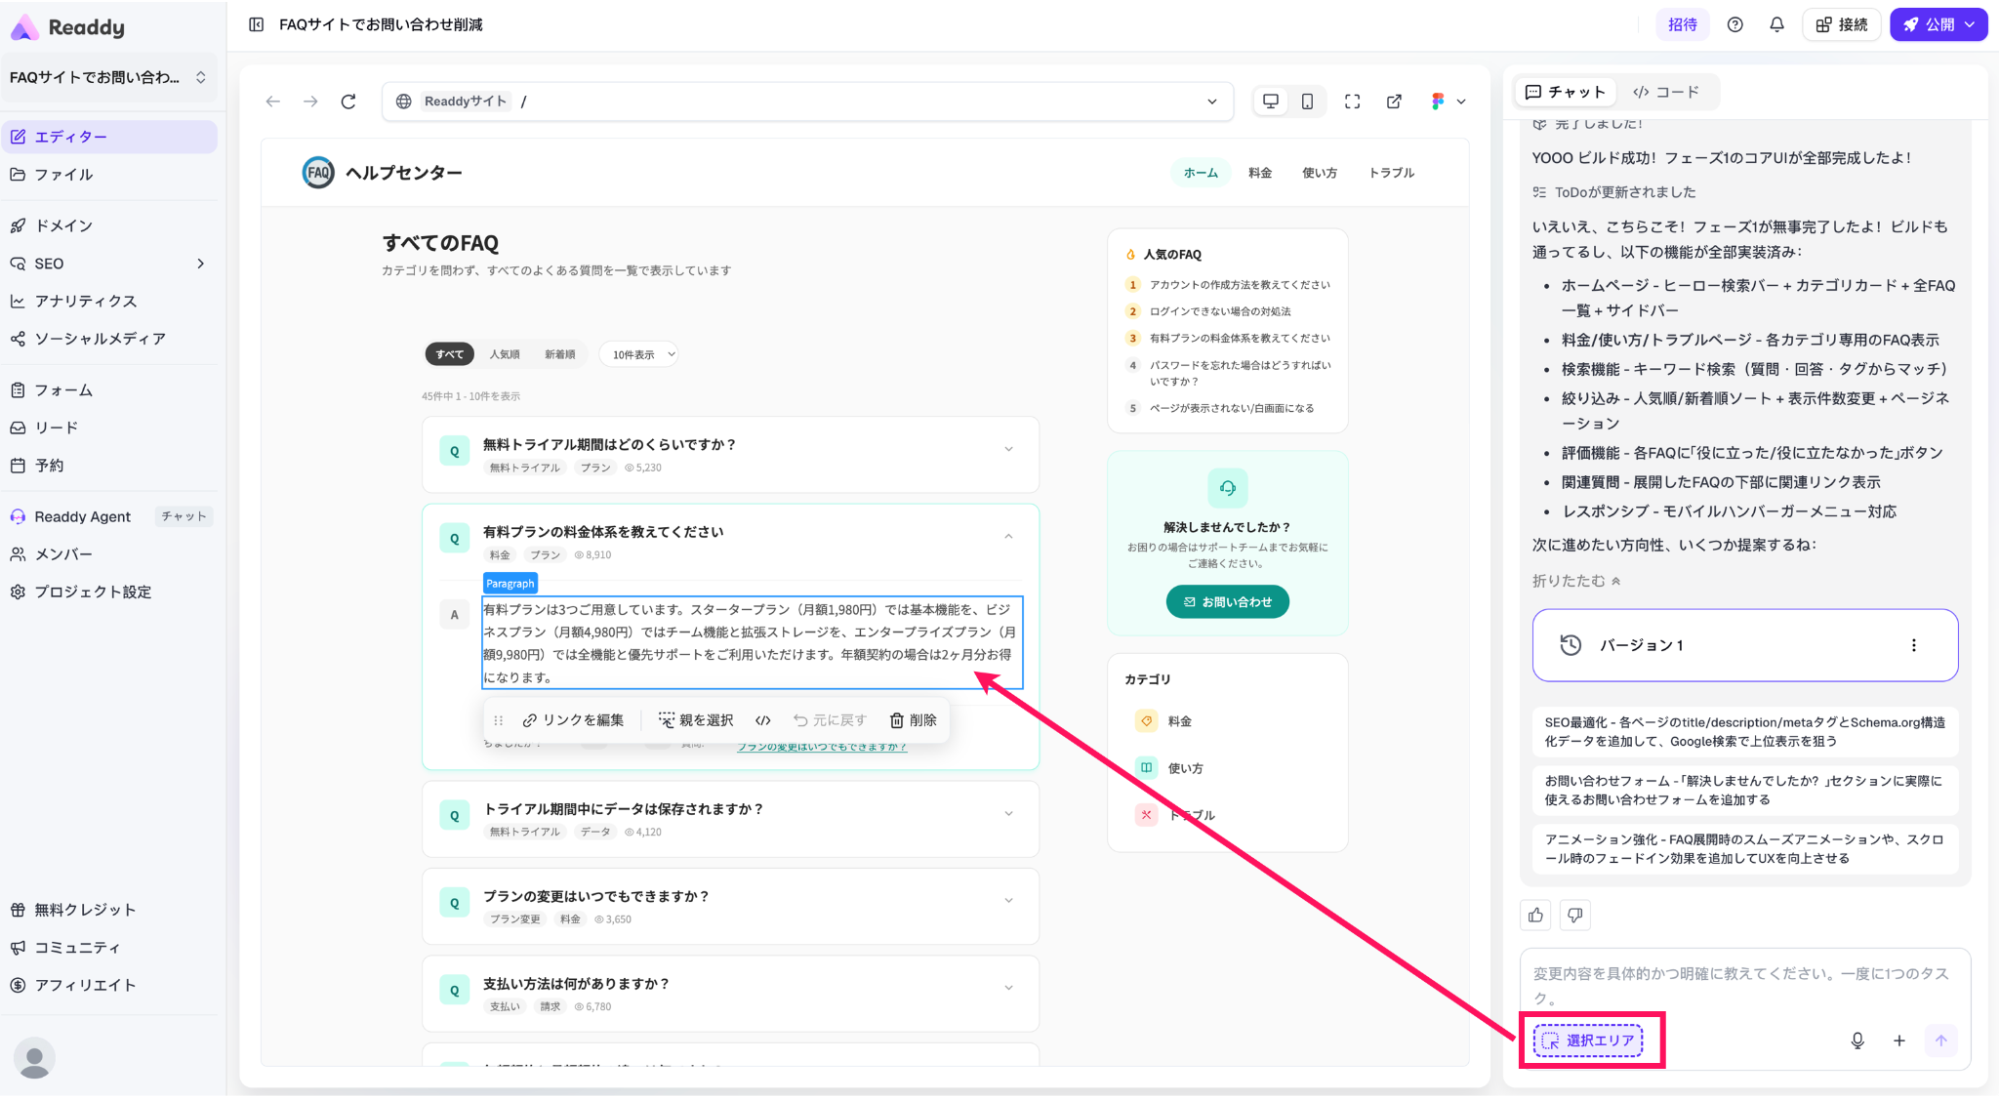The height and width of the screenshot is (1097, 1999).
Task: Click the 公開 publish button
Action: tap(1938, 24)
